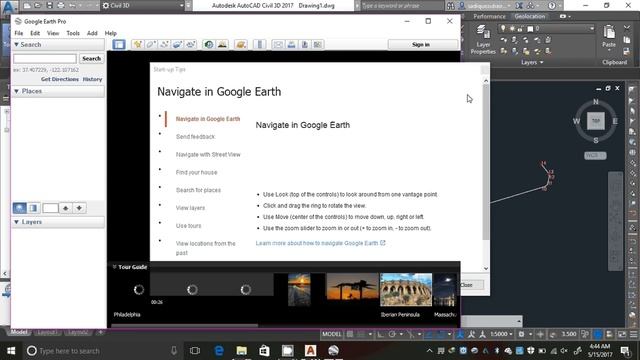Image resolution: width=640 pixels, height=360 pixels.
Task: Click the Start-up Tips vertical scrollbar
Action: [x=486, y=163]
